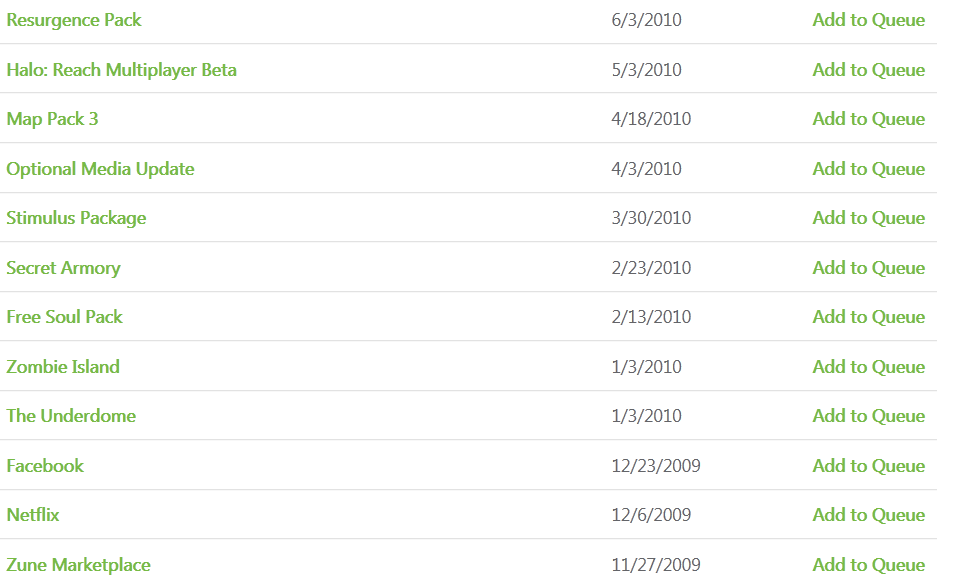
Task: Add Map Pack 3 to queue
Action: coord(868,119)
